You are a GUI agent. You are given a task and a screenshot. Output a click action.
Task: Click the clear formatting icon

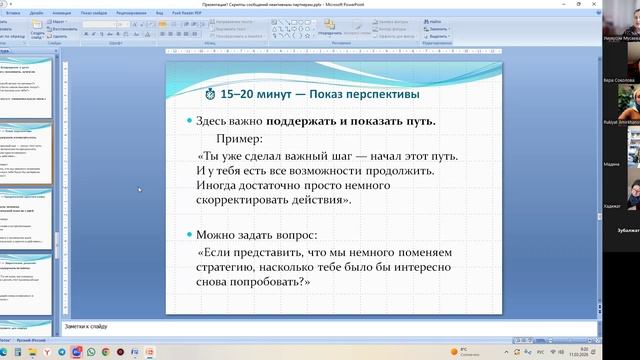point(151,24)
